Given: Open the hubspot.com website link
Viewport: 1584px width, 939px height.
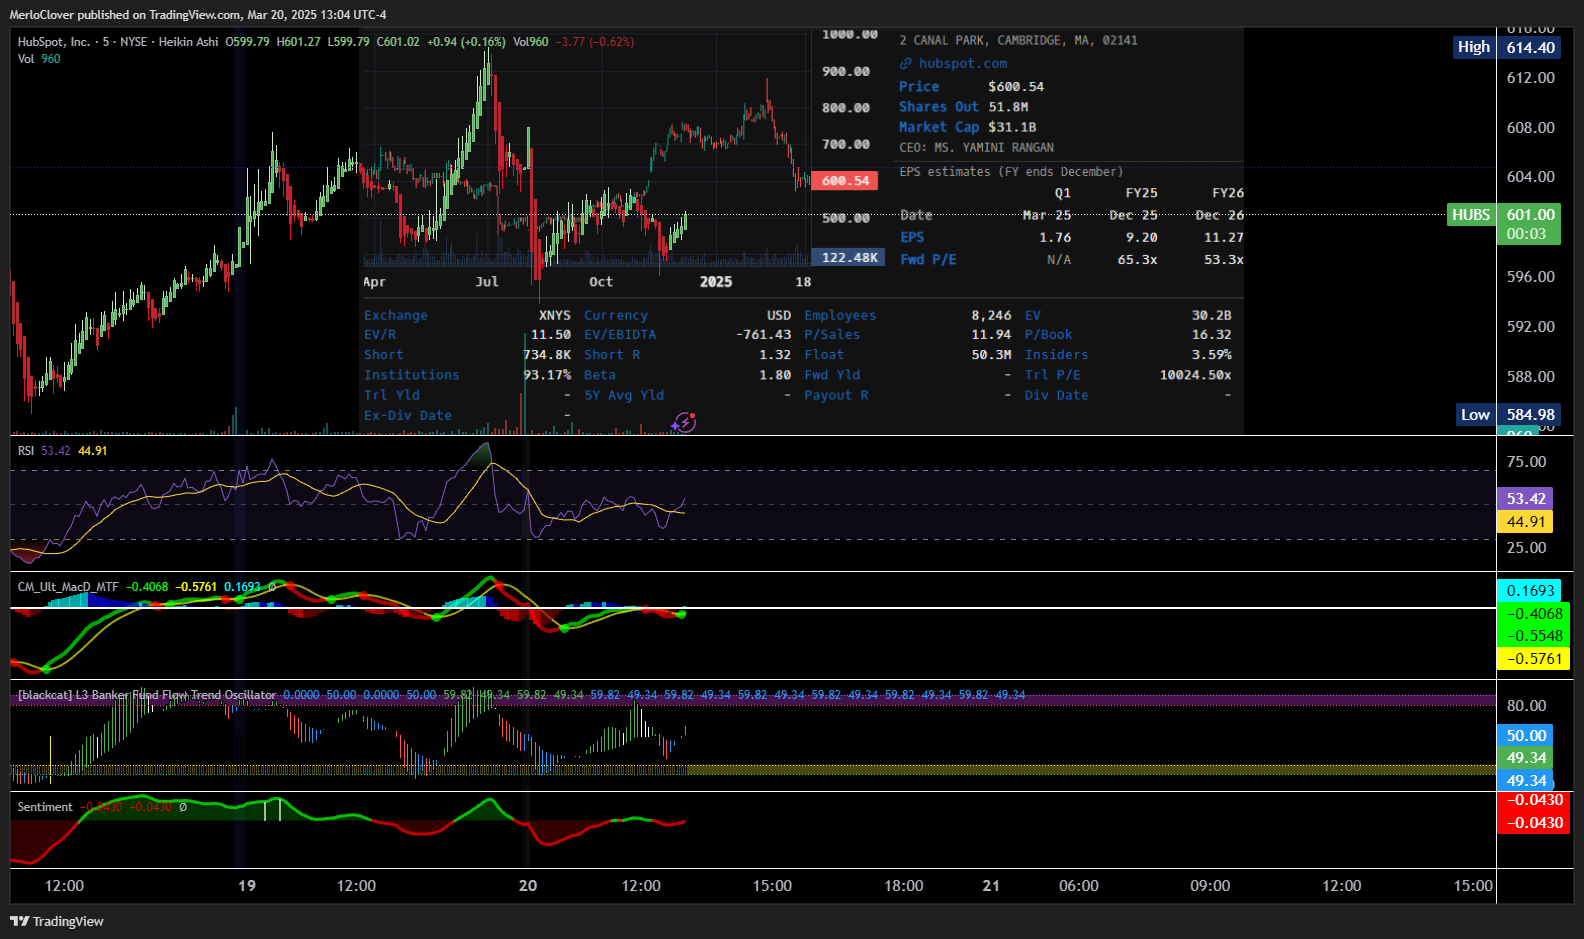Looking at the screenshot, I should coord(963,63).
